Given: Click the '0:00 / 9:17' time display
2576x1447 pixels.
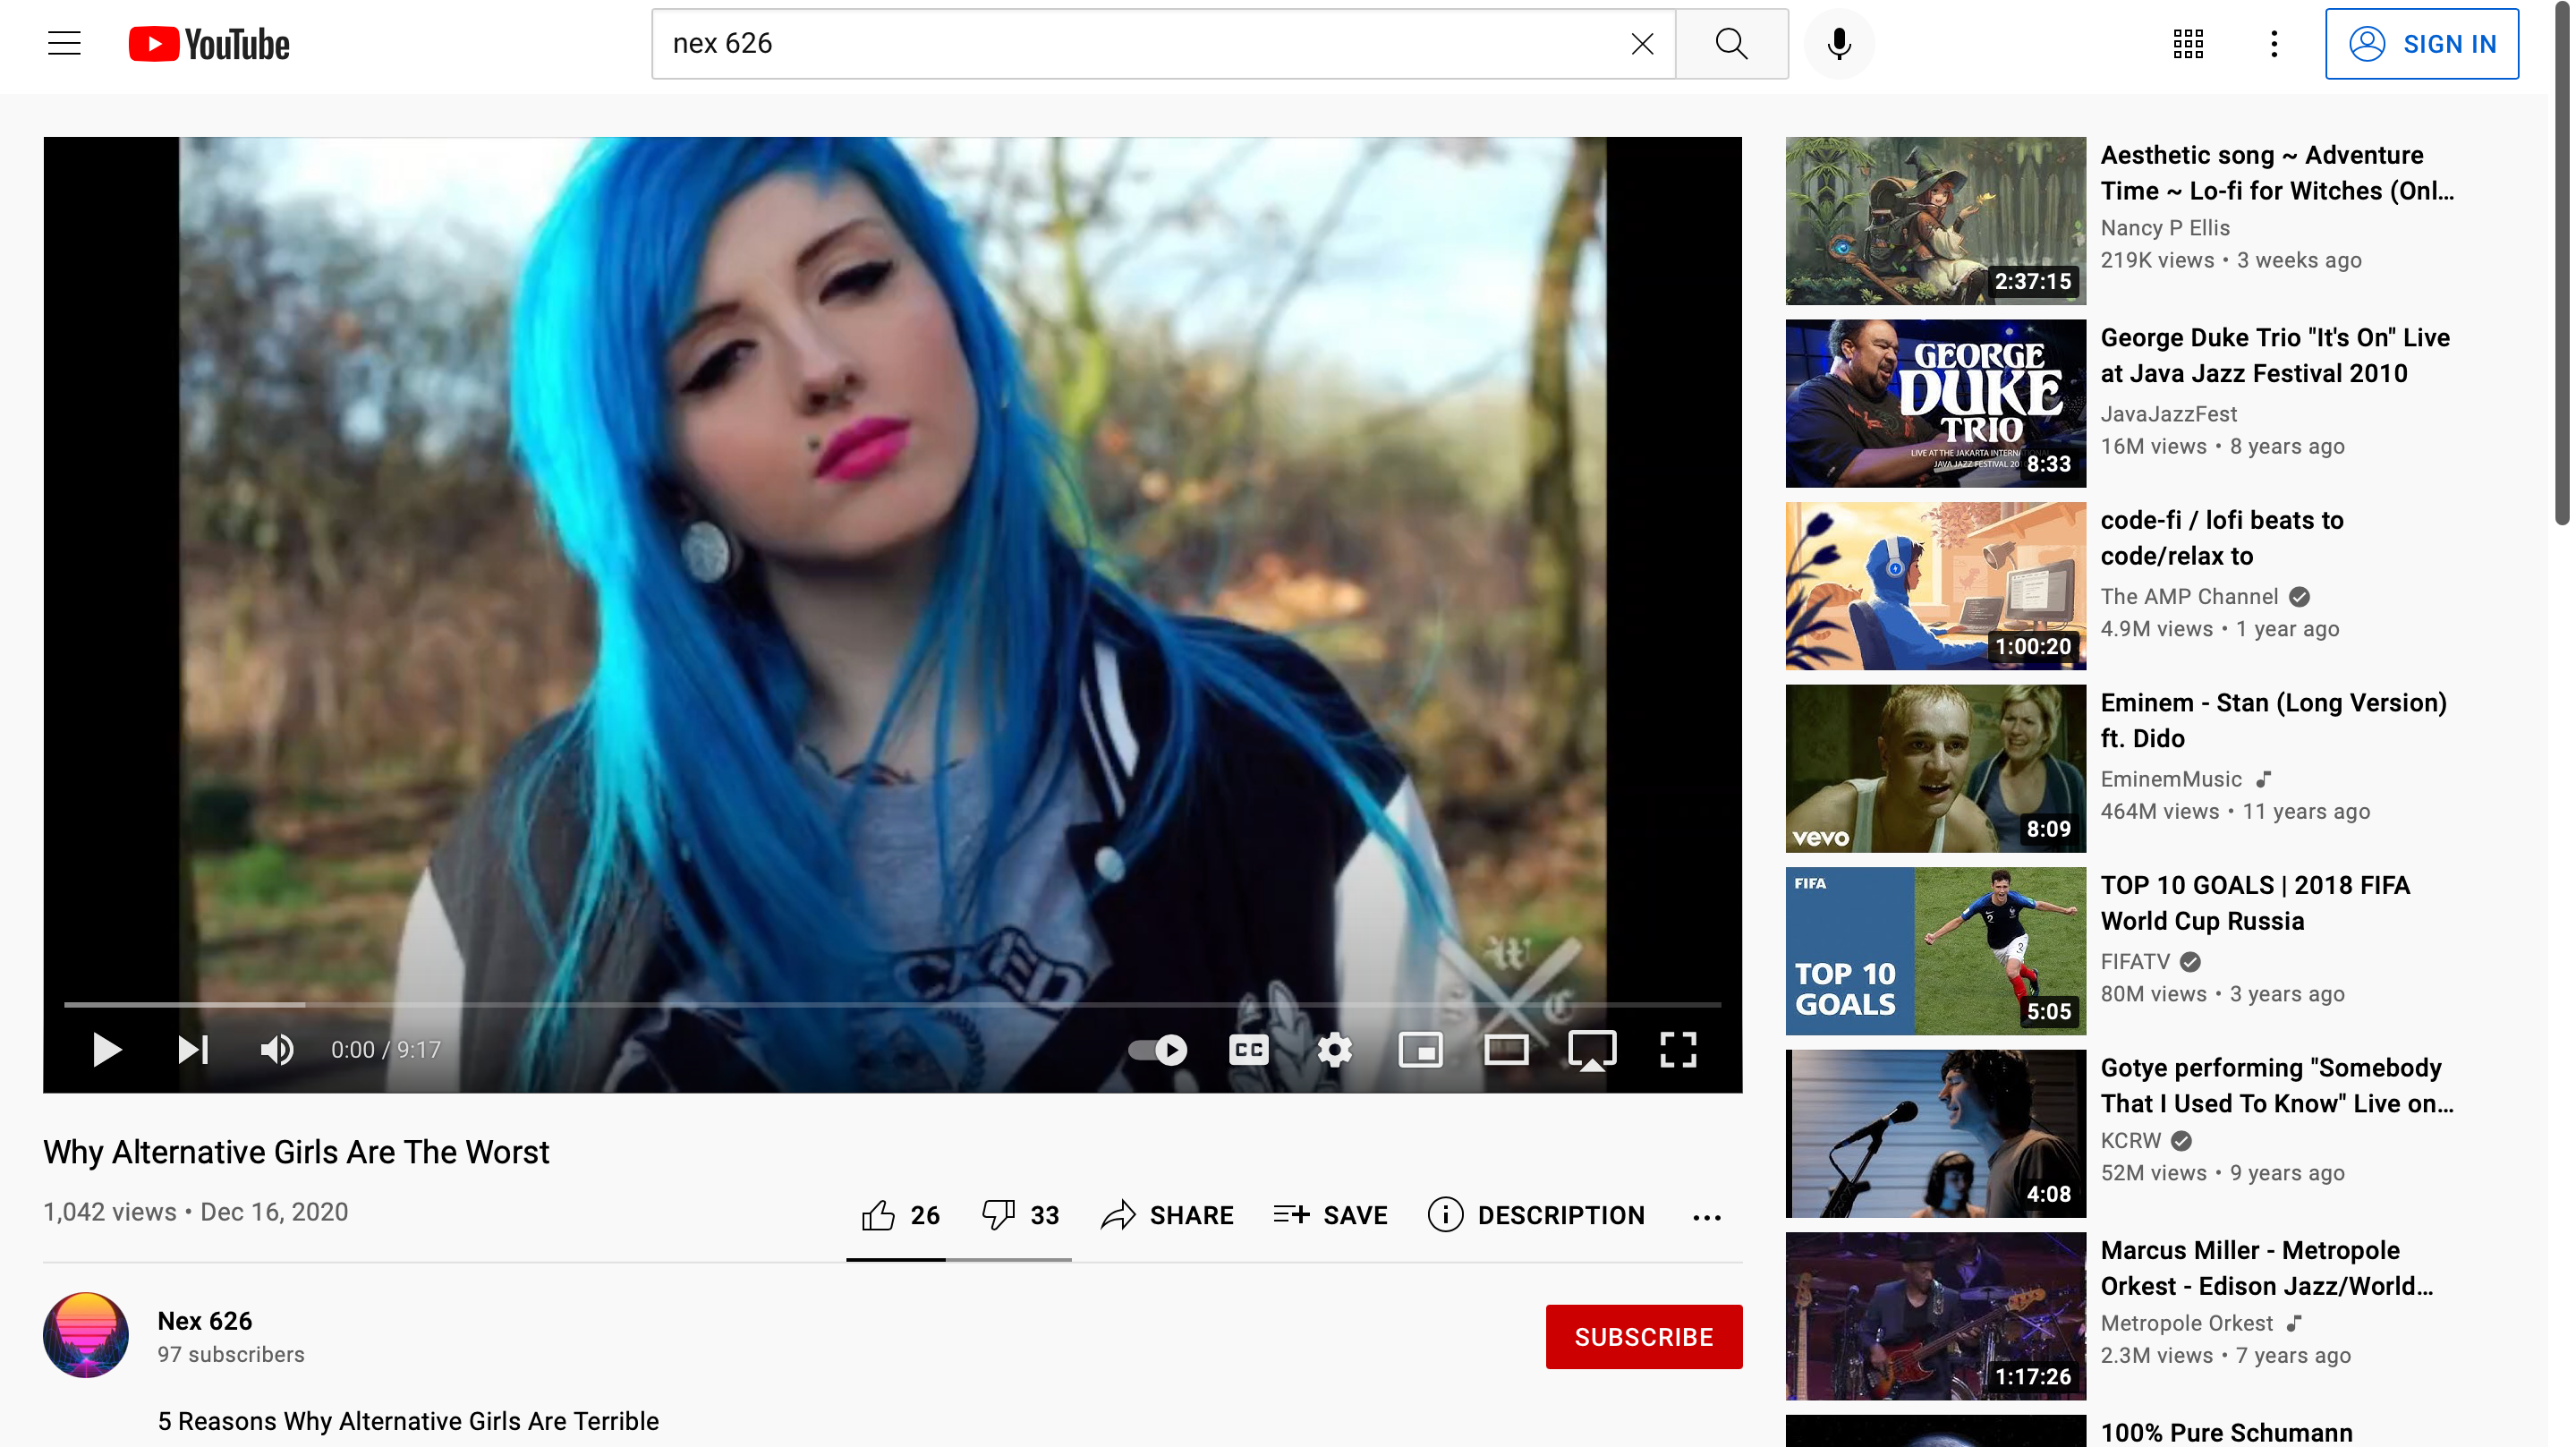Looking at the screenshot, I should [x=386, y=1050].
